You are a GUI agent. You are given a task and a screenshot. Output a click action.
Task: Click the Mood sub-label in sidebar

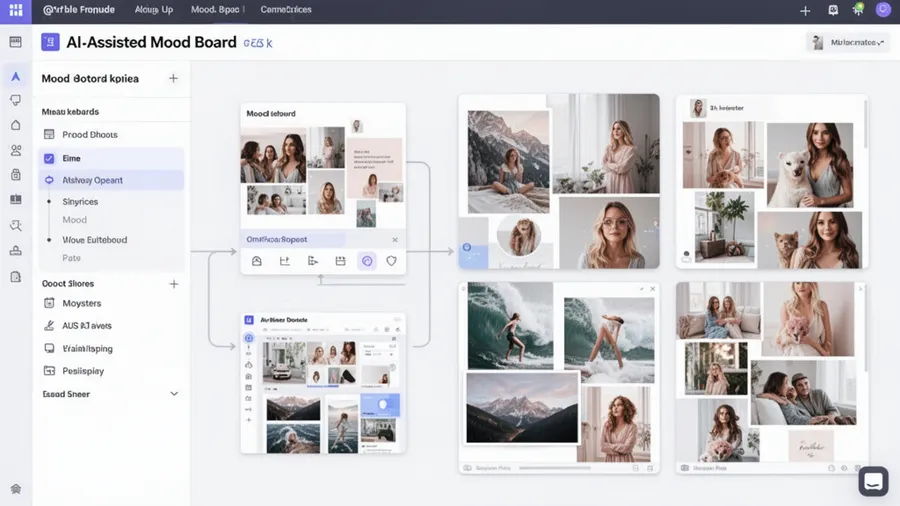[75, 220]
